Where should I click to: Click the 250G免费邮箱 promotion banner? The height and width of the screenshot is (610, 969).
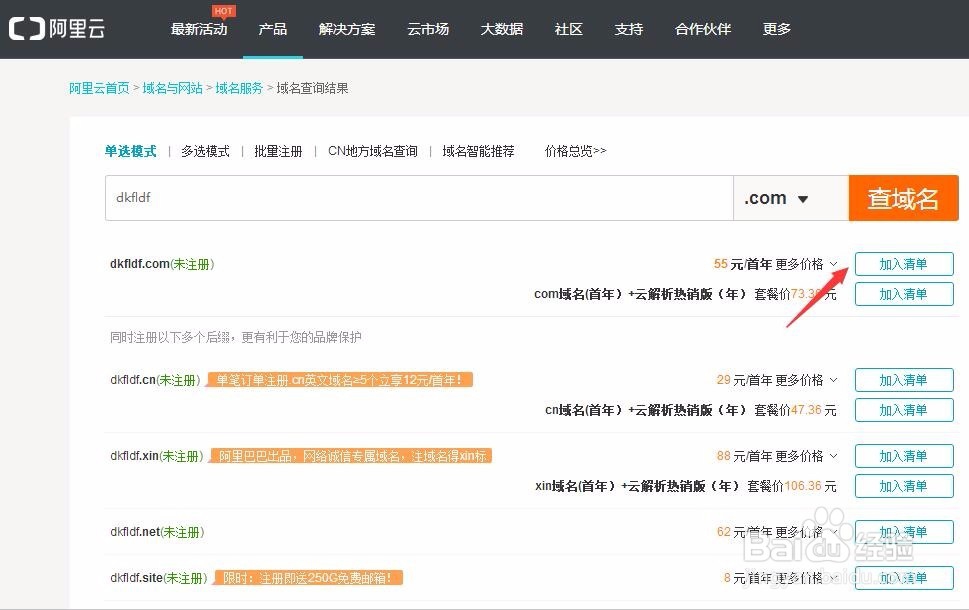coord(308,578)
